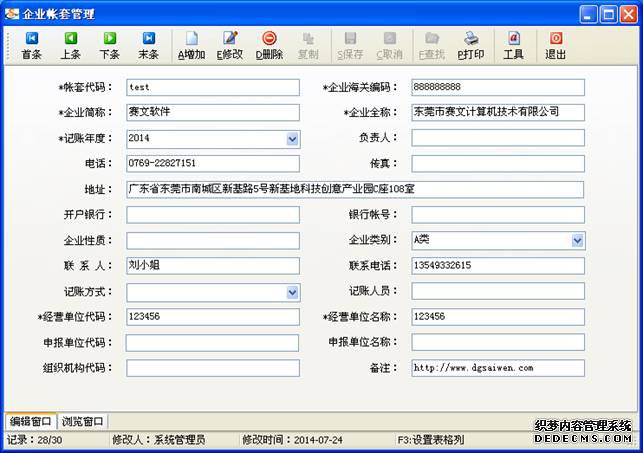The image size is (643, 453).
Task: Open the 工具 tools toolbar button
Action: [513, 45]
